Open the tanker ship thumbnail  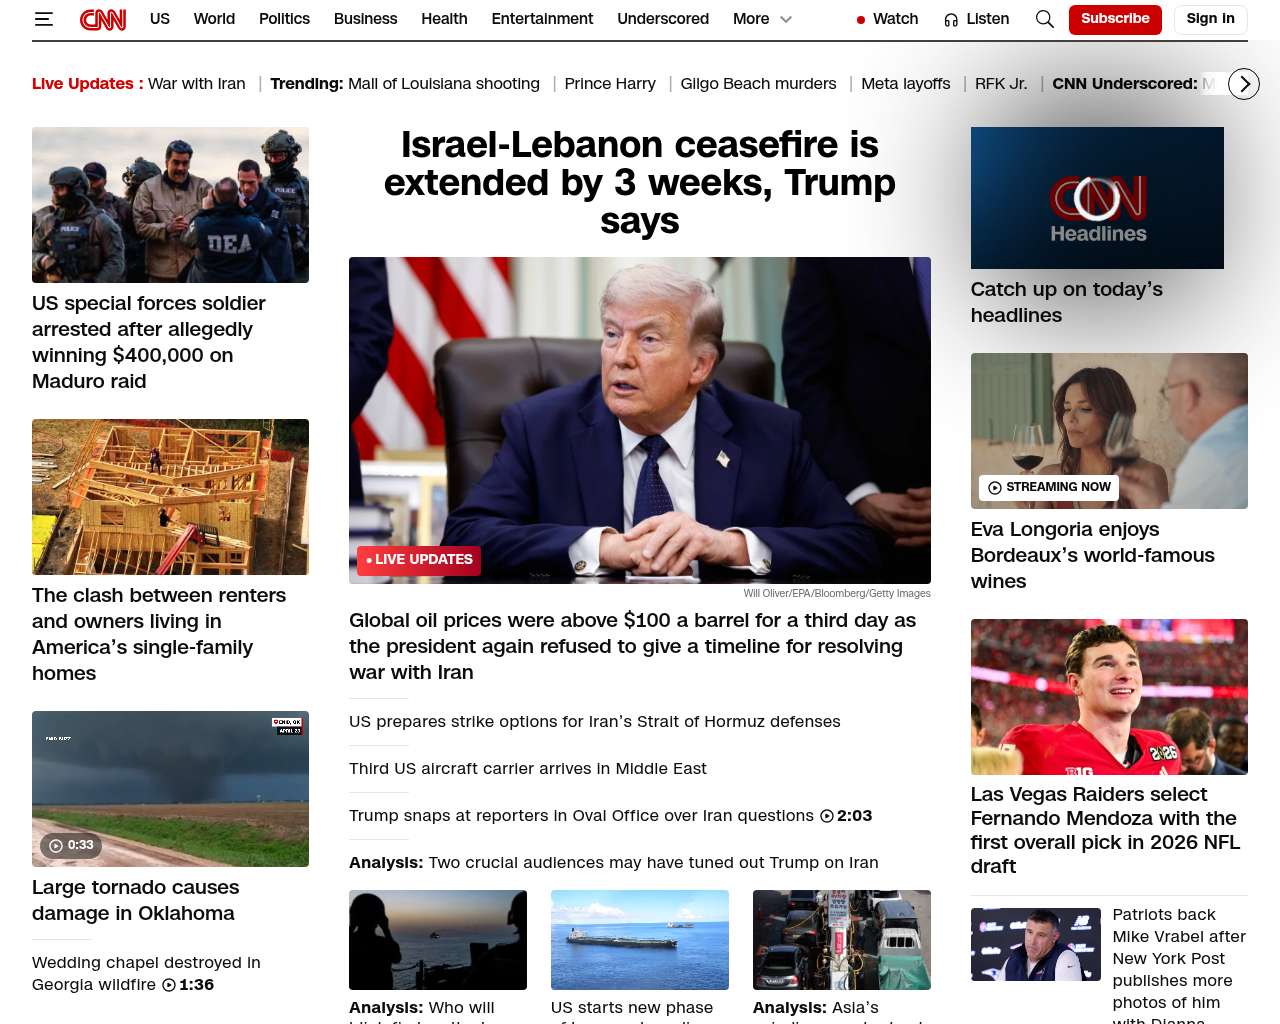(640, 940)
